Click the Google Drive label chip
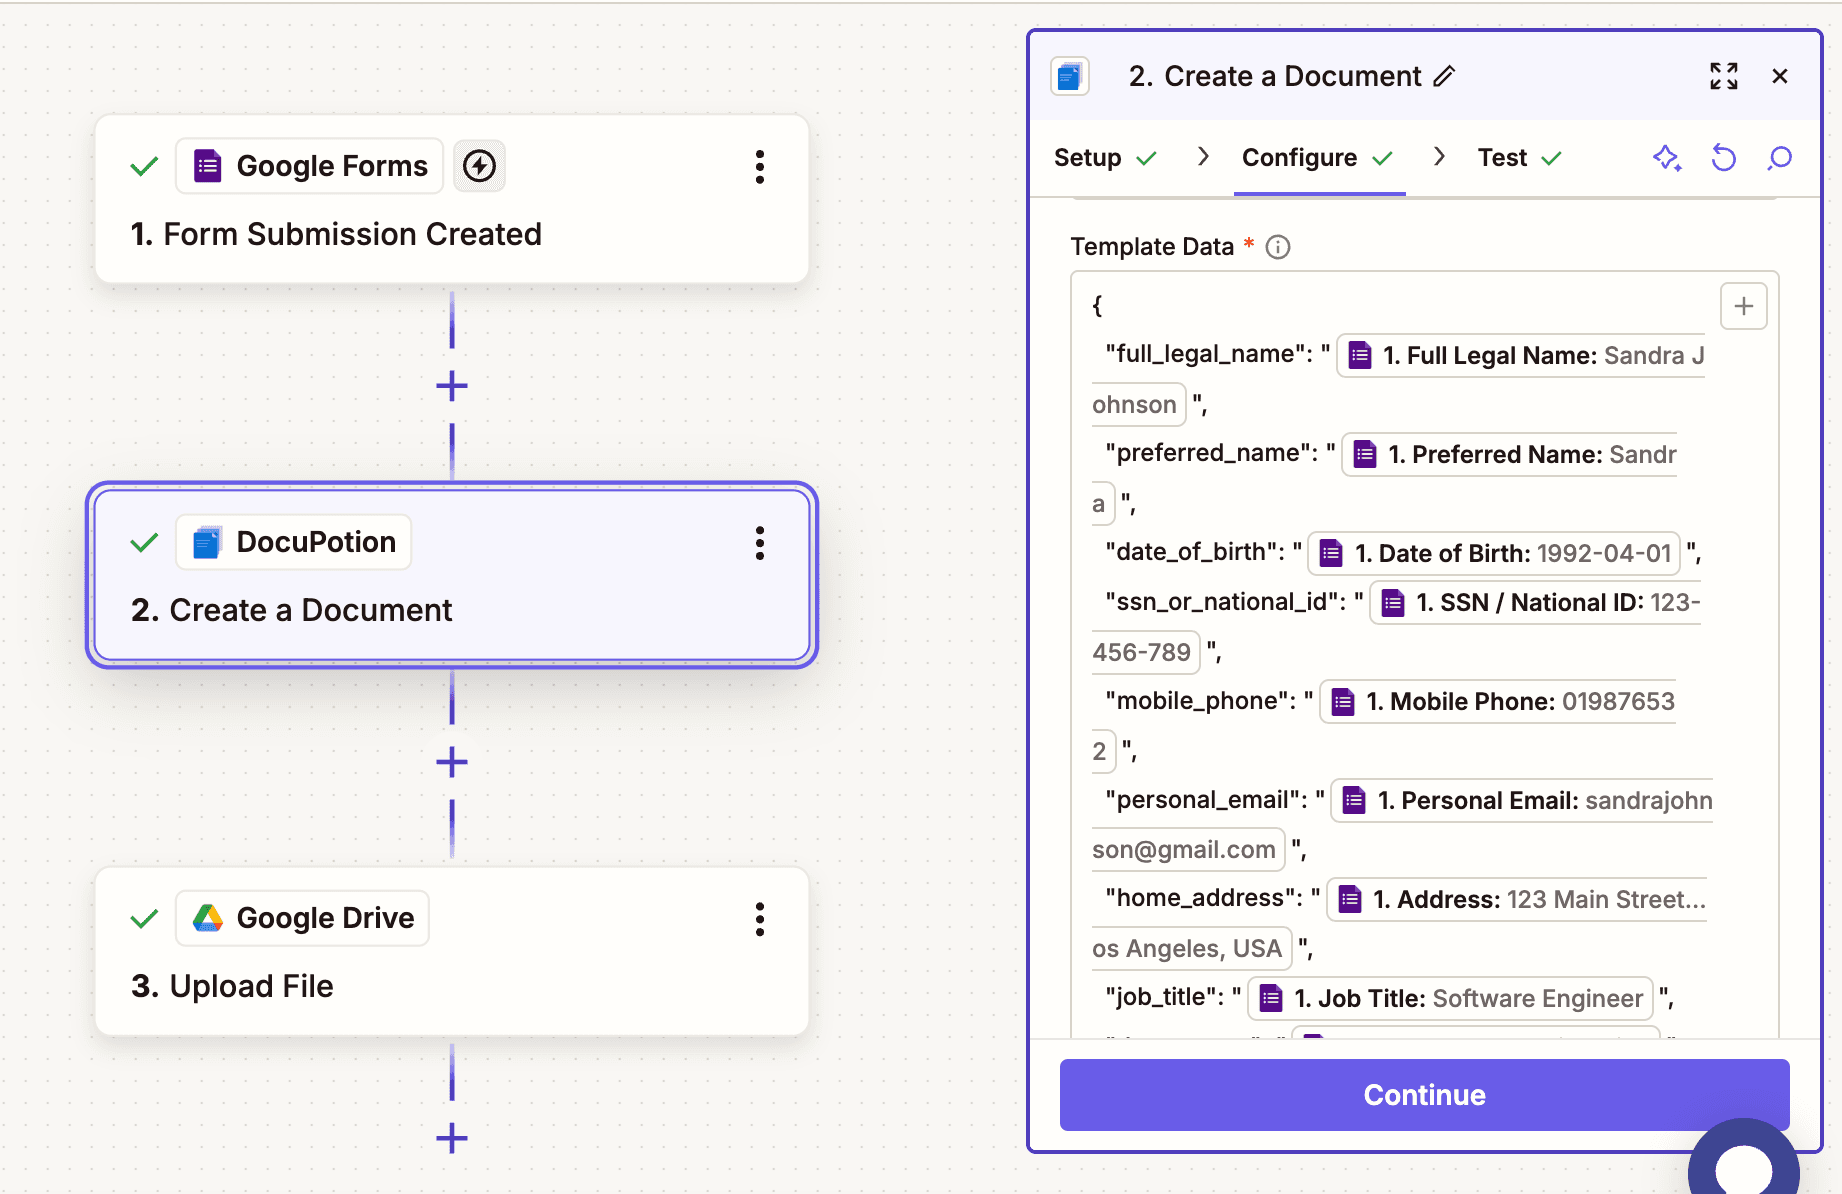 click(303, 918)
